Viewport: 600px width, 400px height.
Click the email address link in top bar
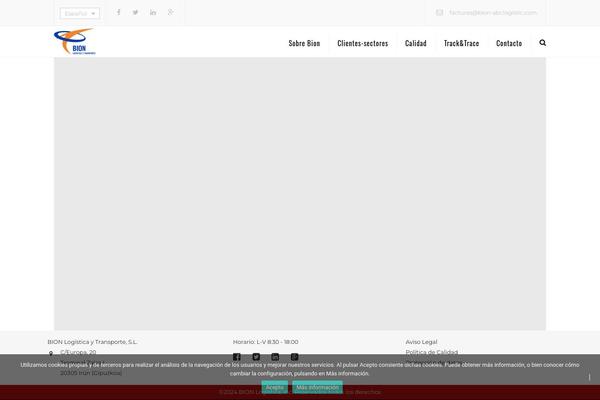493,13
